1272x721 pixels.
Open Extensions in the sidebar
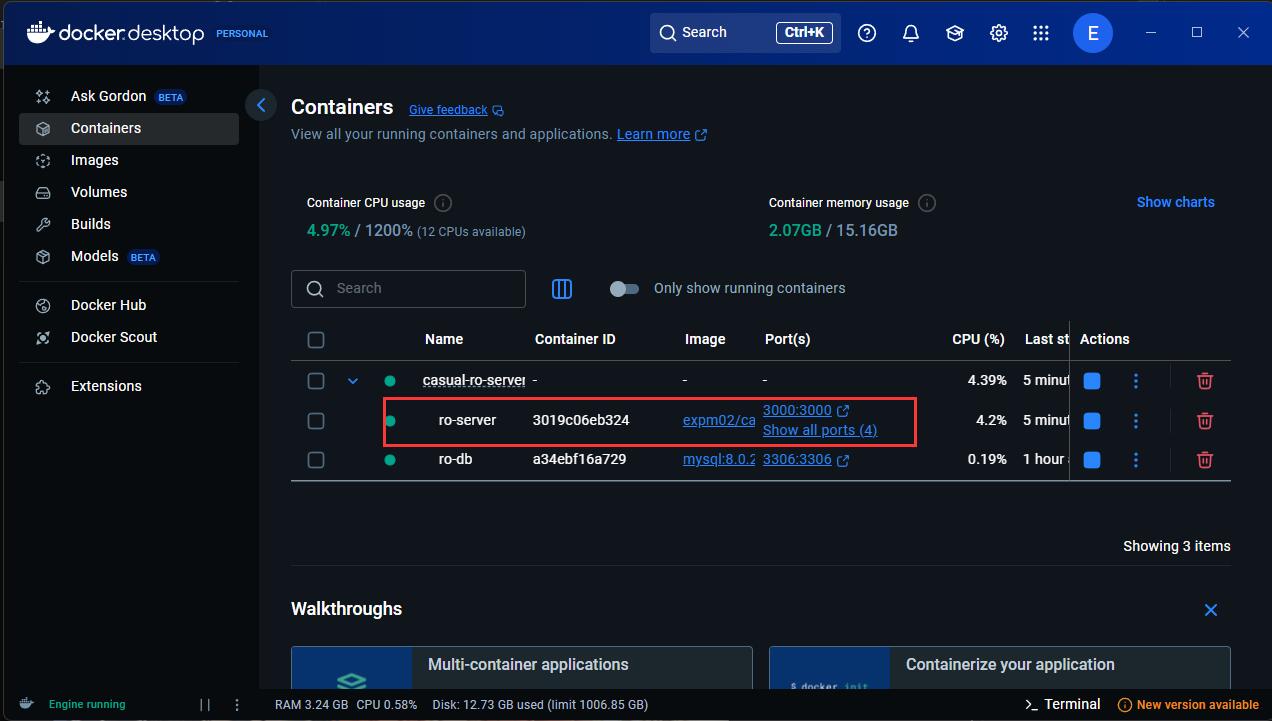(x=129, y=386)
